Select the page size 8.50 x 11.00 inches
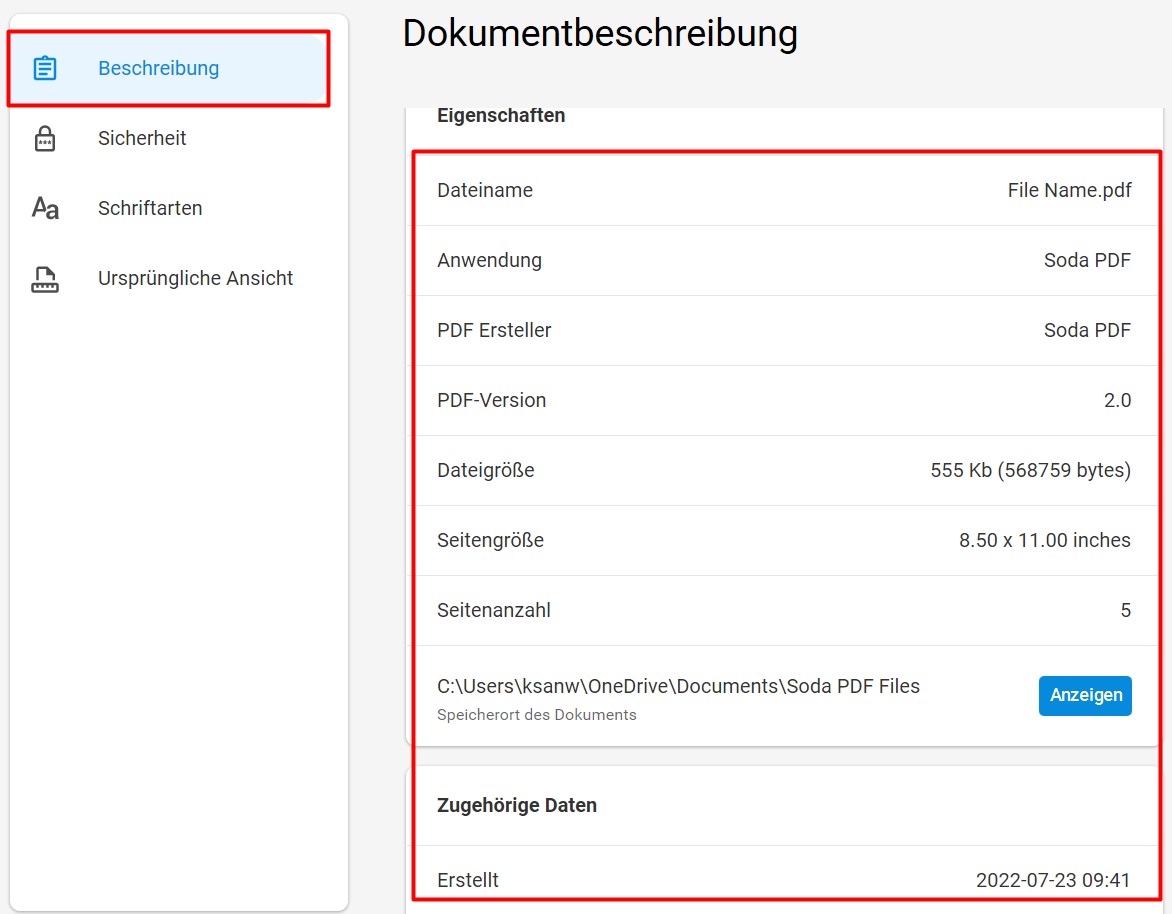Image resolution: width=1172 pixels, height=914 pixels. (x=1044, y=540)
